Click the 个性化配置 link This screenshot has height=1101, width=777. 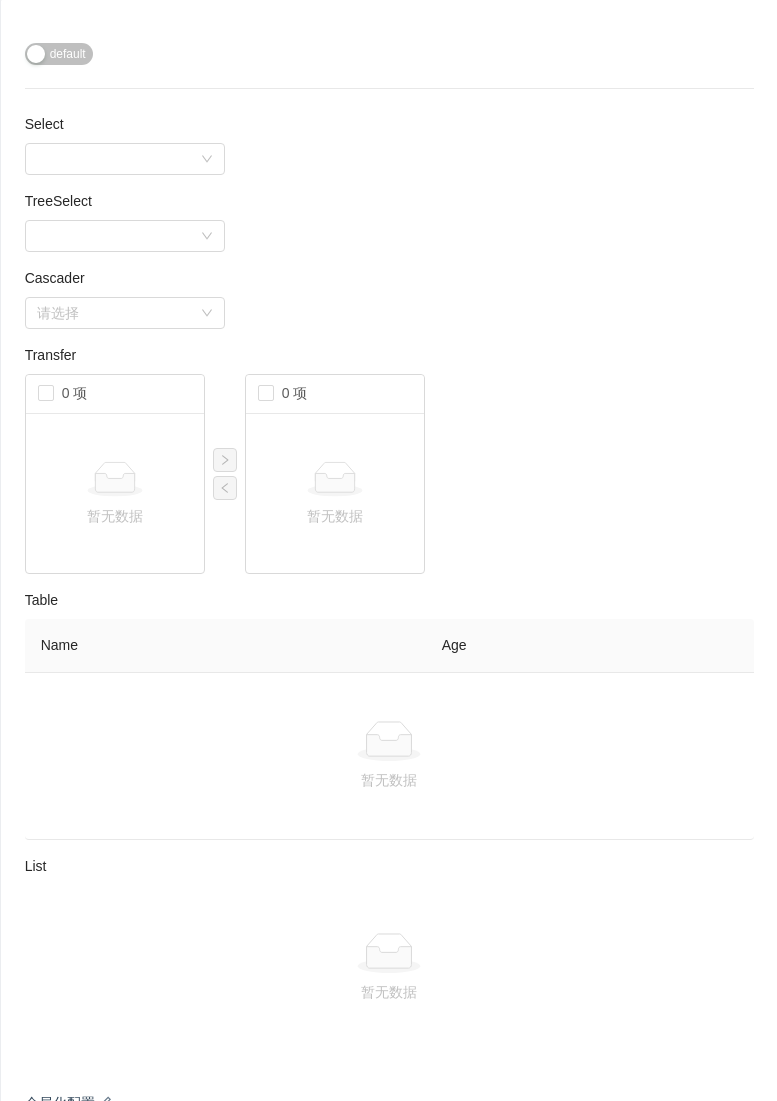62,1097
